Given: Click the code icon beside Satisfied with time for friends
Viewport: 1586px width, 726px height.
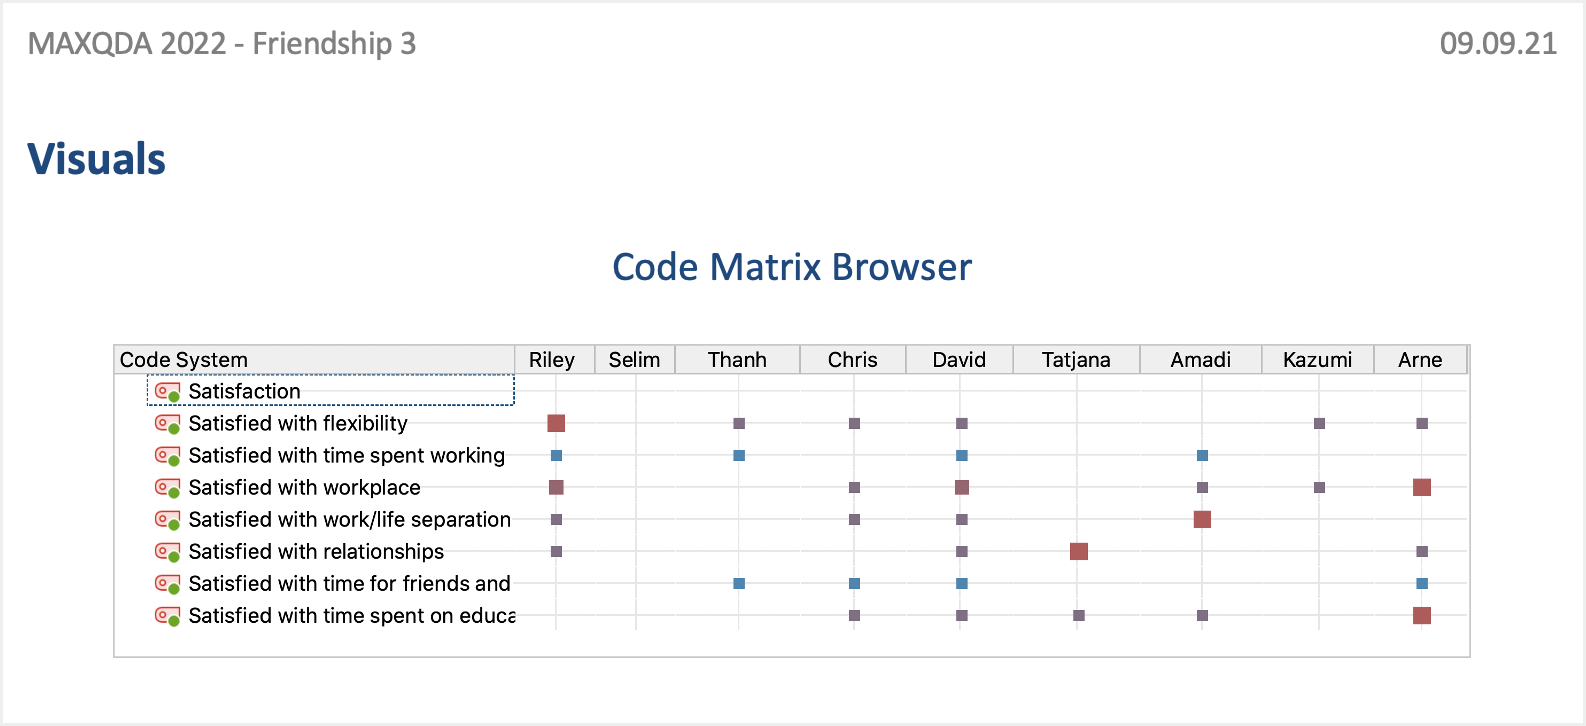Looking at the screenshot, I should point(167,583).
